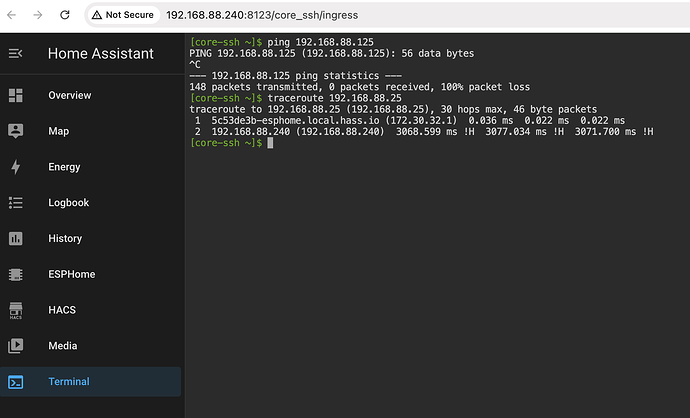The image size is (690, 418).
Task: Click the '3068.599 ms !H' hop line
Action: click(424, 132)
